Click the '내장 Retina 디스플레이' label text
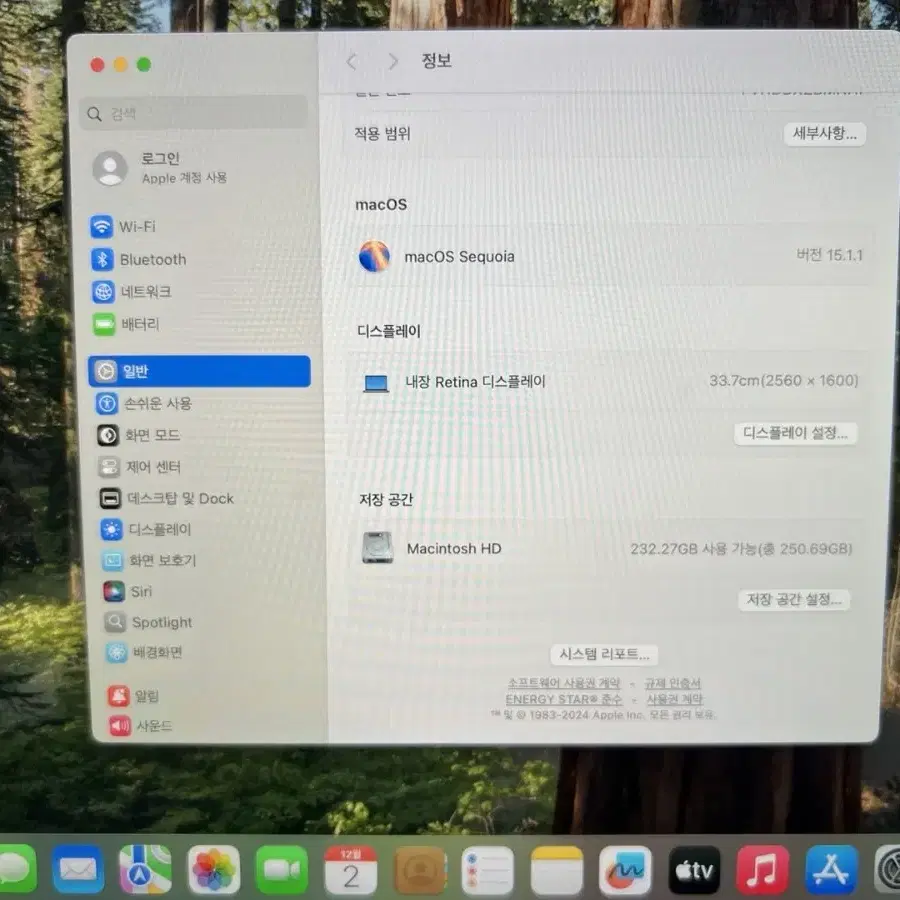This screenshot has height=900, width=900. coord(475,382)
